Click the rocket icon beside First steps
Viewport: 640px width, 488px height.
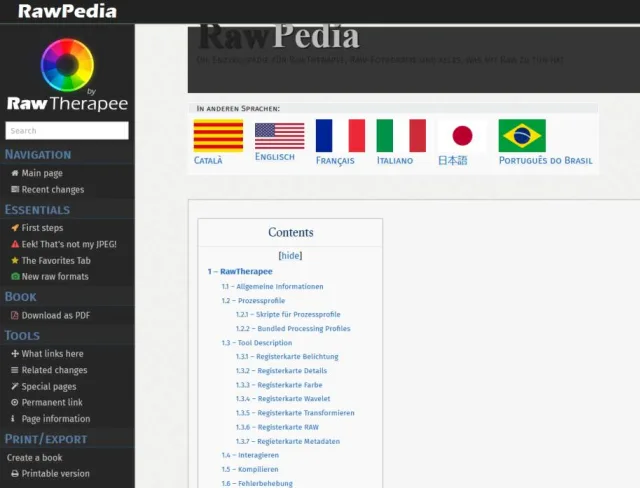15,228
